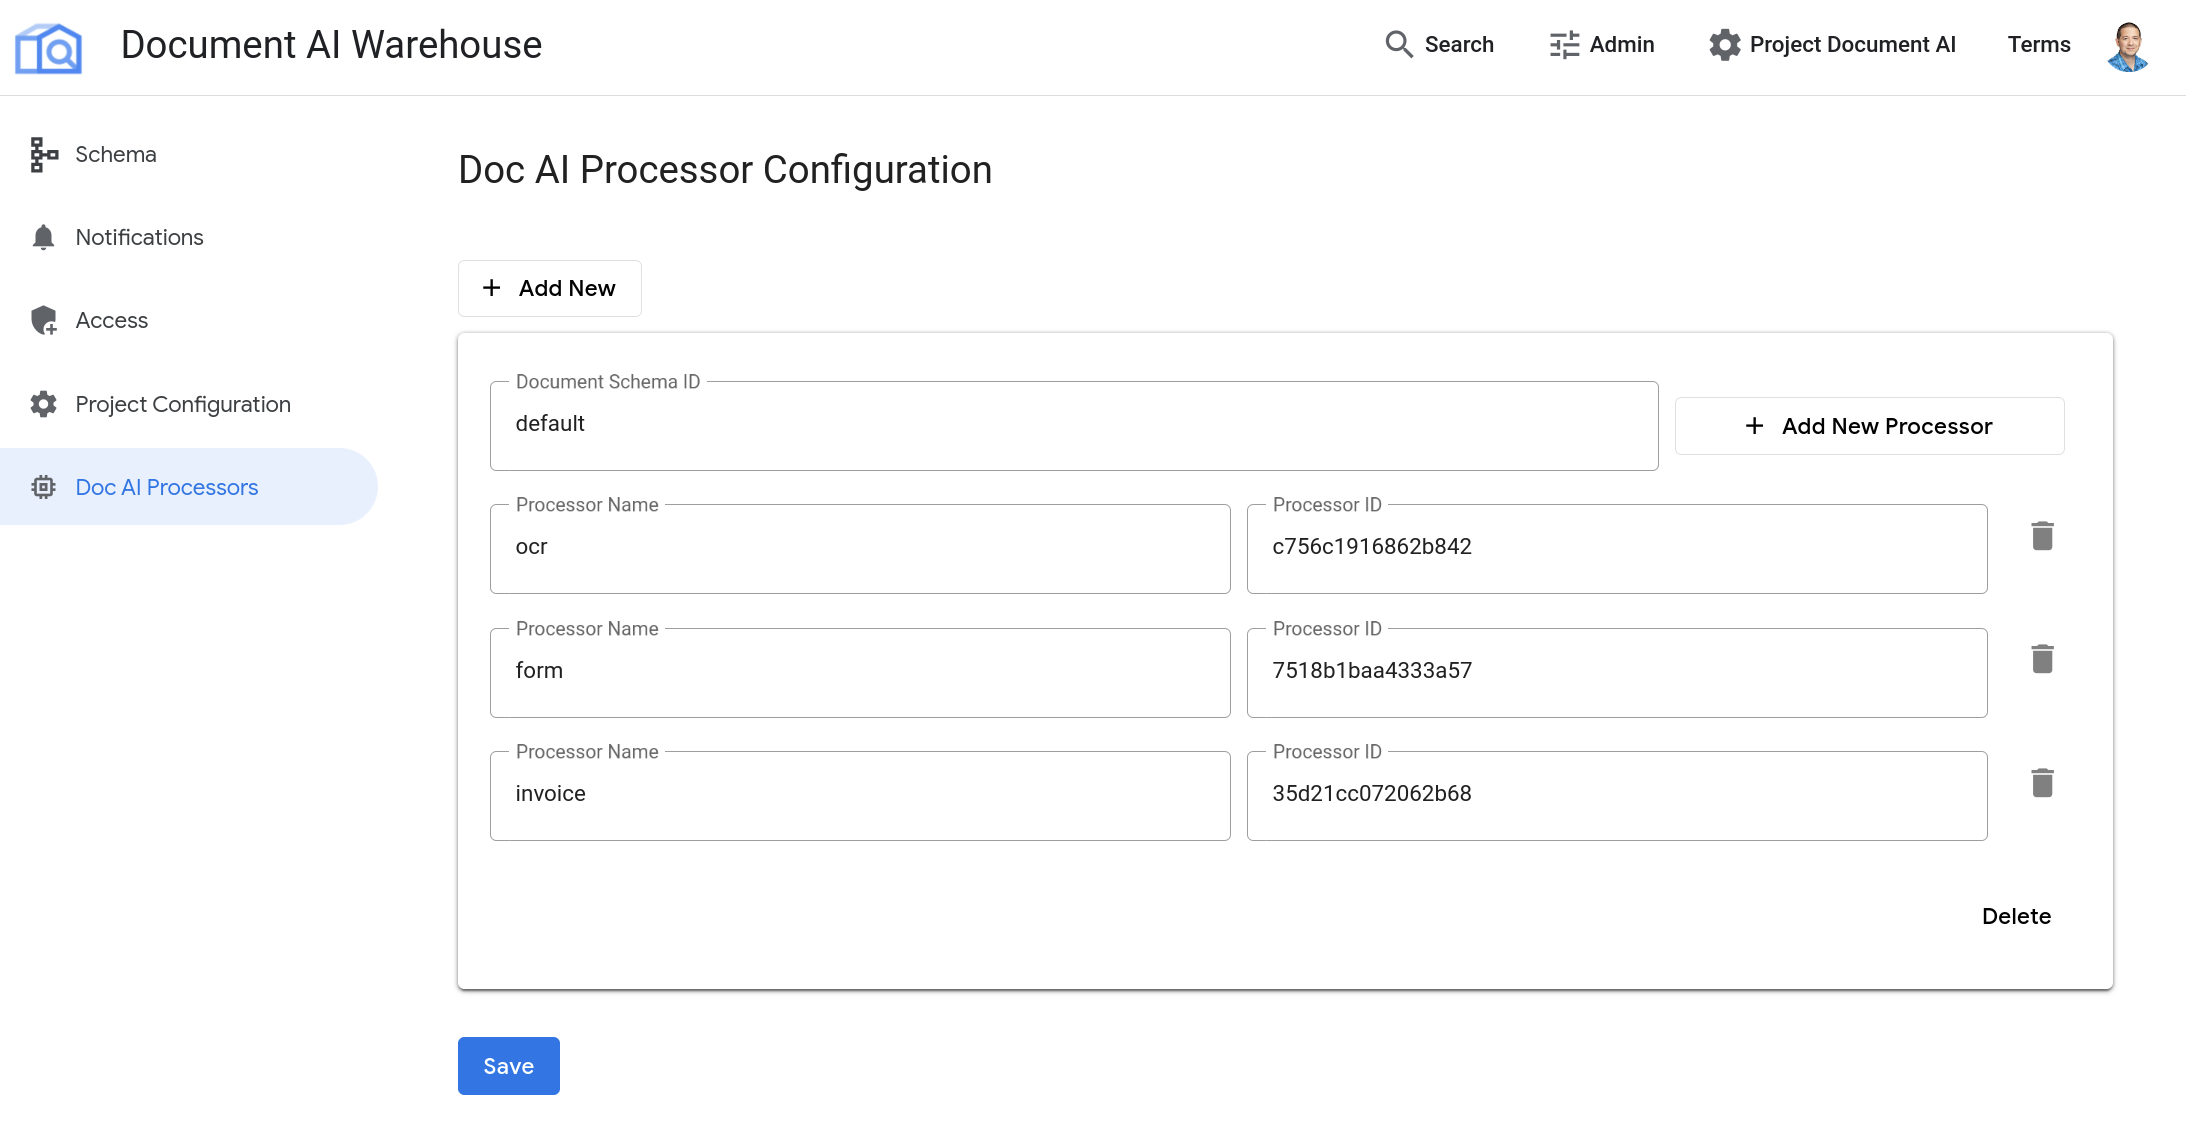This screenshot has height=1132, width=2186.
Task: Click the Schema sidebar icon
Action: tap(43, 153)
